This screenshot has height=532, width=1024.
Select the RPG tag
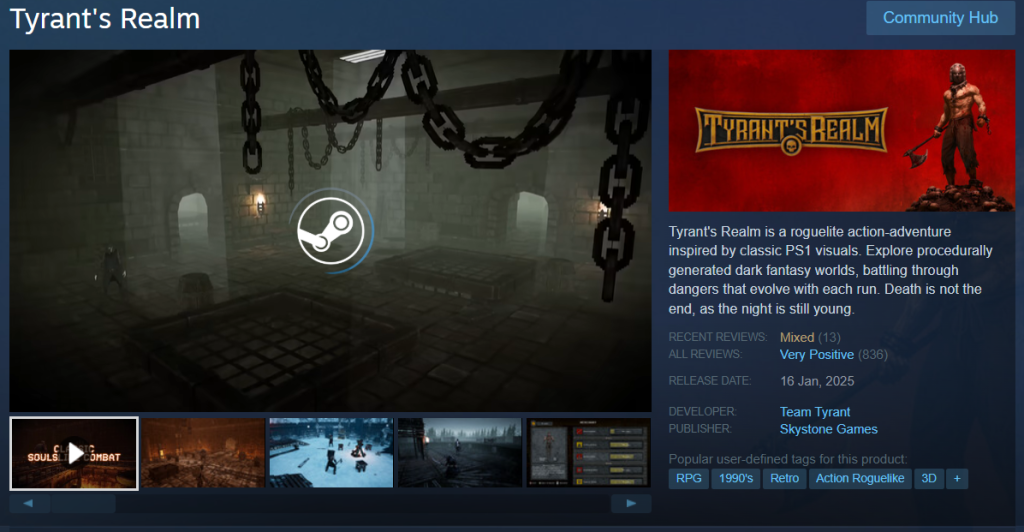point(688,478)
